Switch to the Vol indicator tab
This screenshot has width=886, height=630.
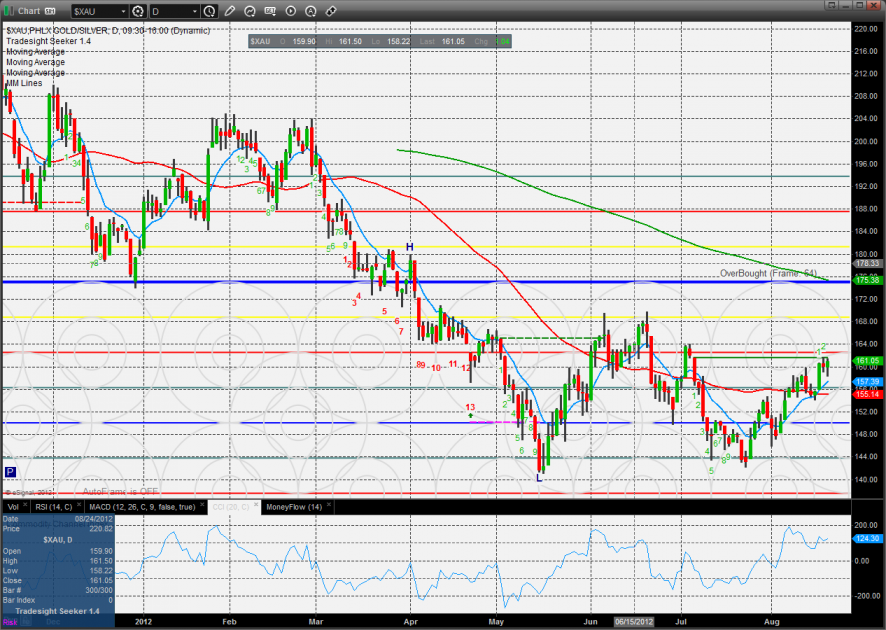12,507
